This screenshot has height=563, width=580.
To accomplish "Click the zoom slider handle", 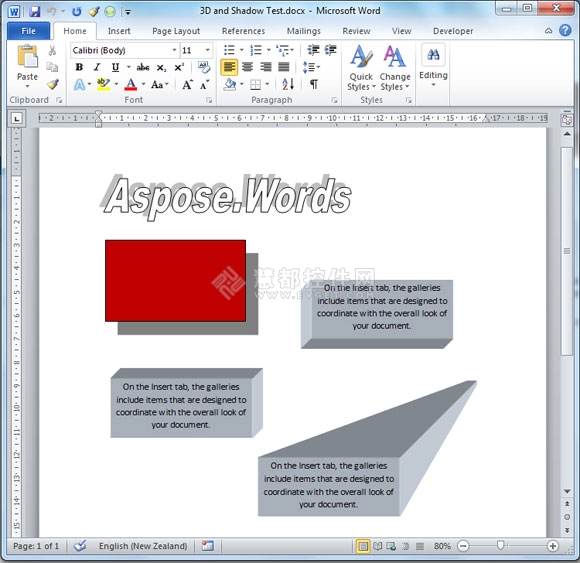I will (500, 546).
